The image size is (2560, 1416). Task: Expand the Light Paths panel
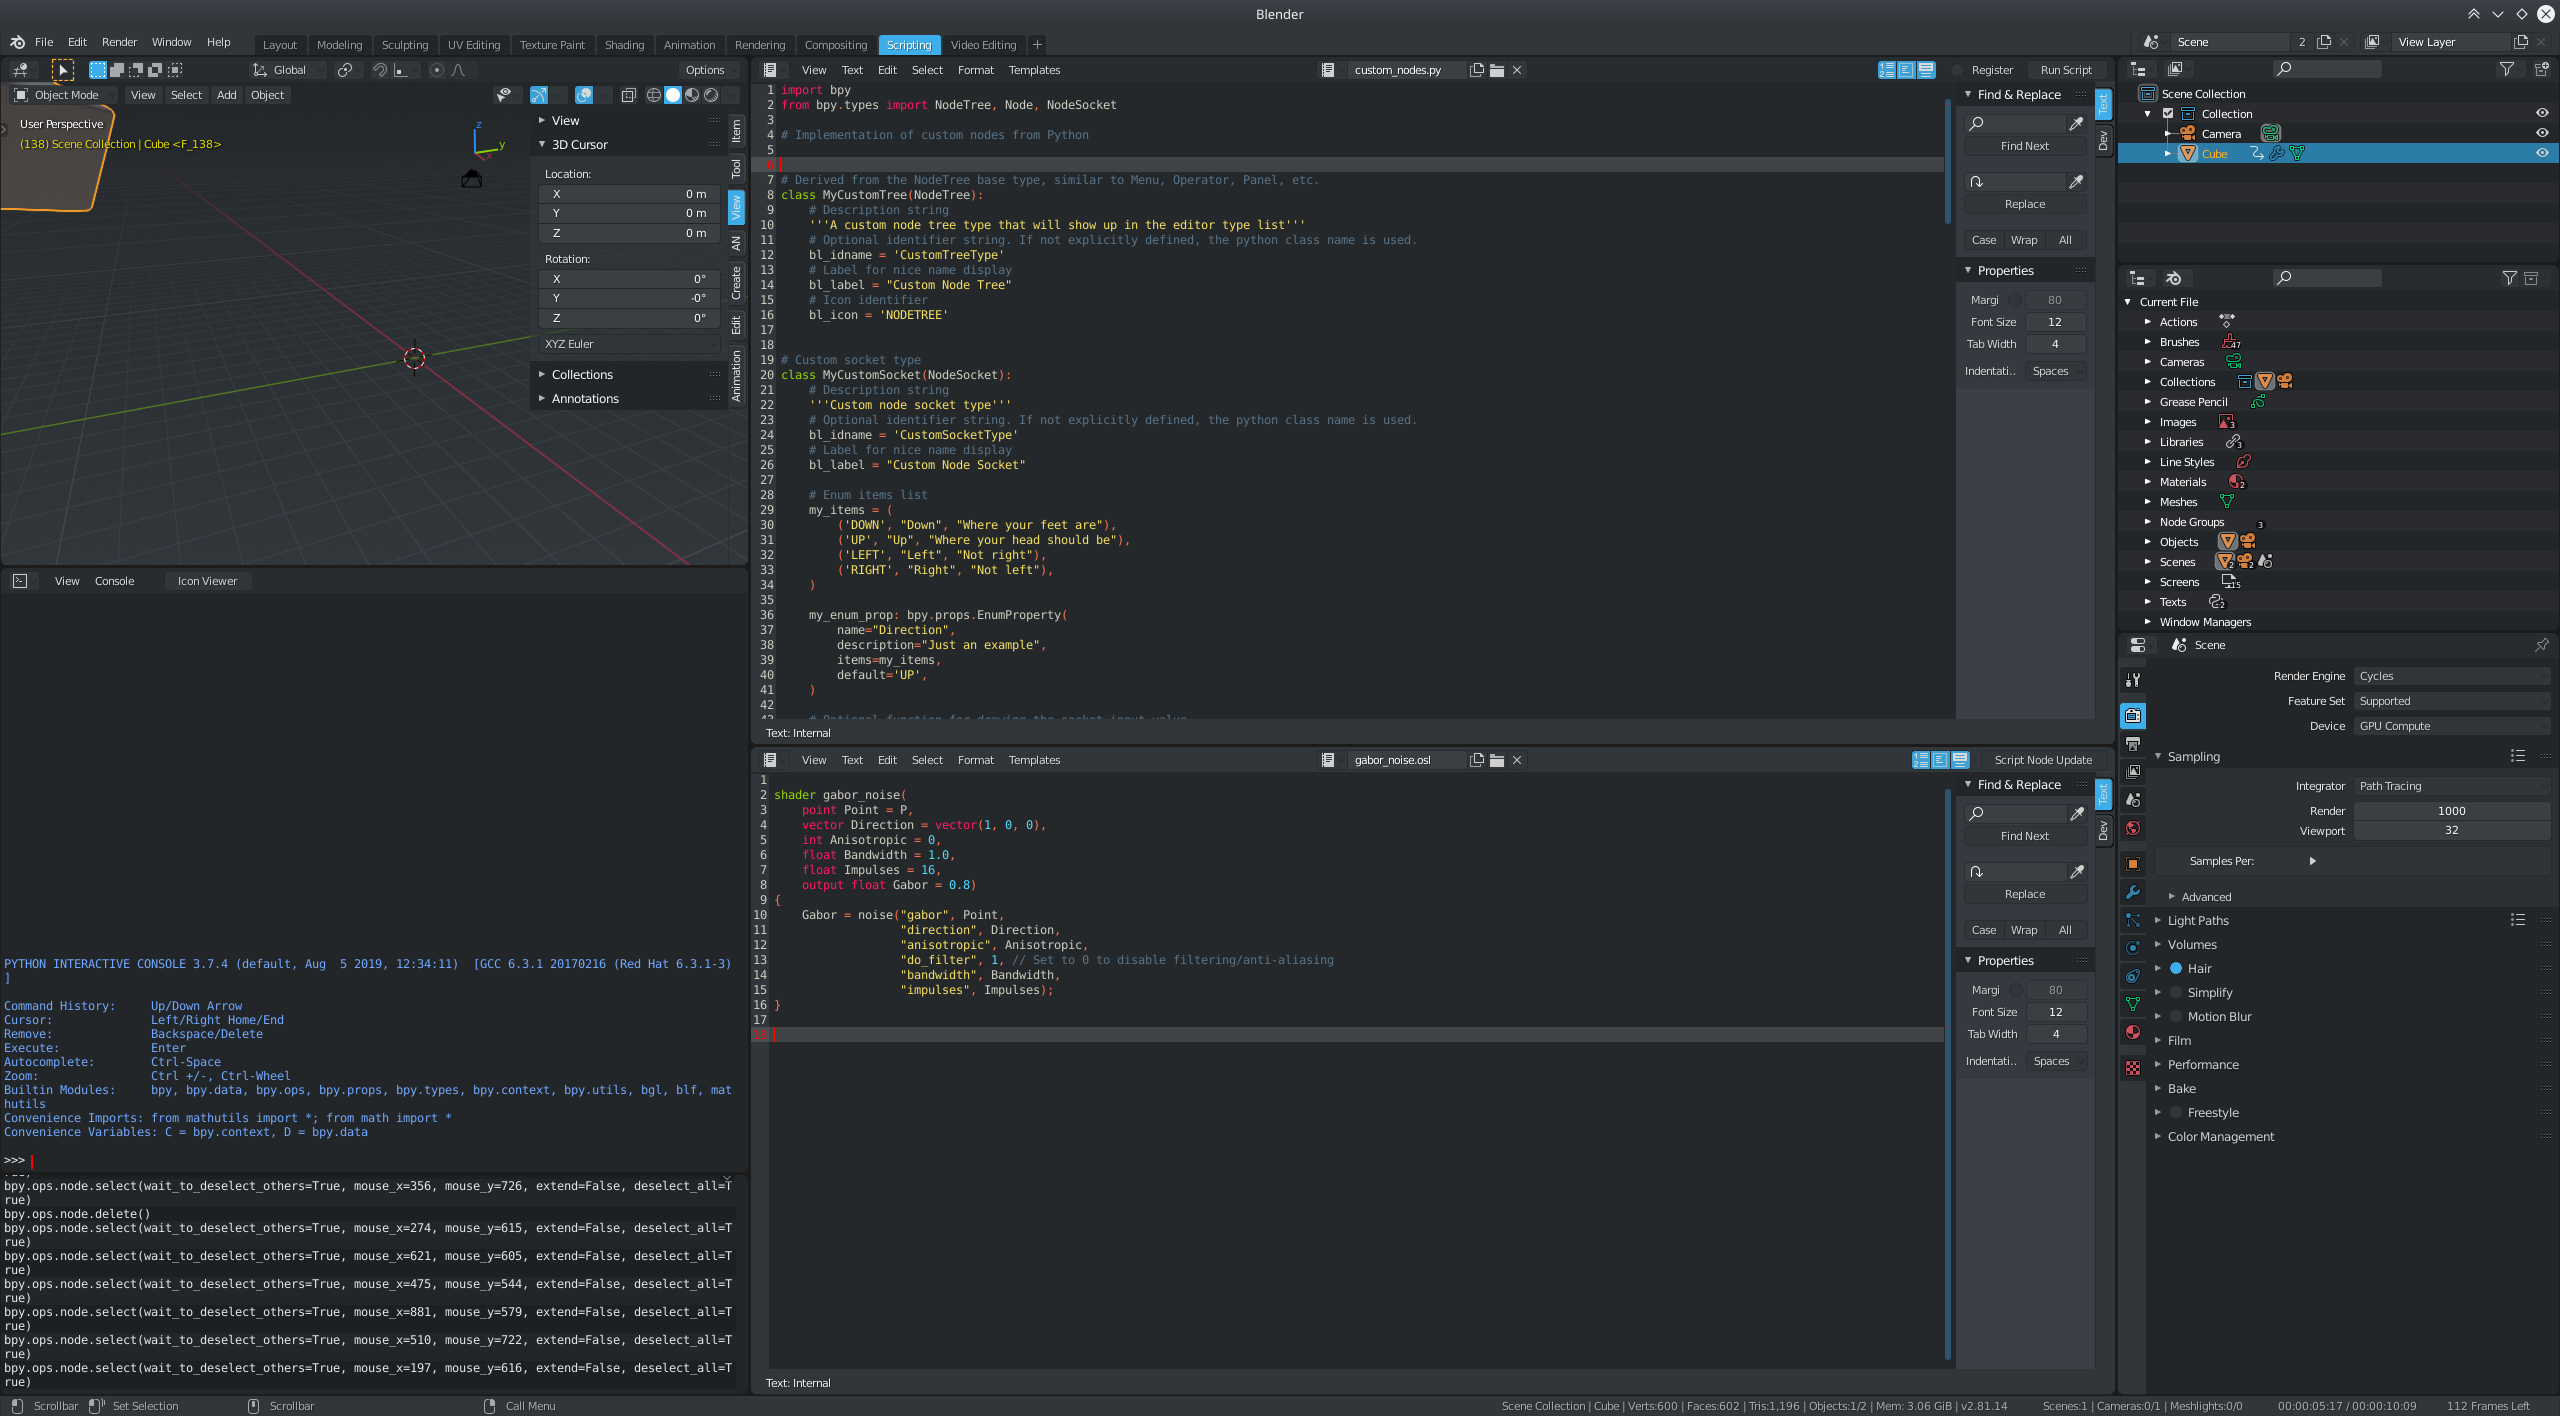pos(2198,920)
